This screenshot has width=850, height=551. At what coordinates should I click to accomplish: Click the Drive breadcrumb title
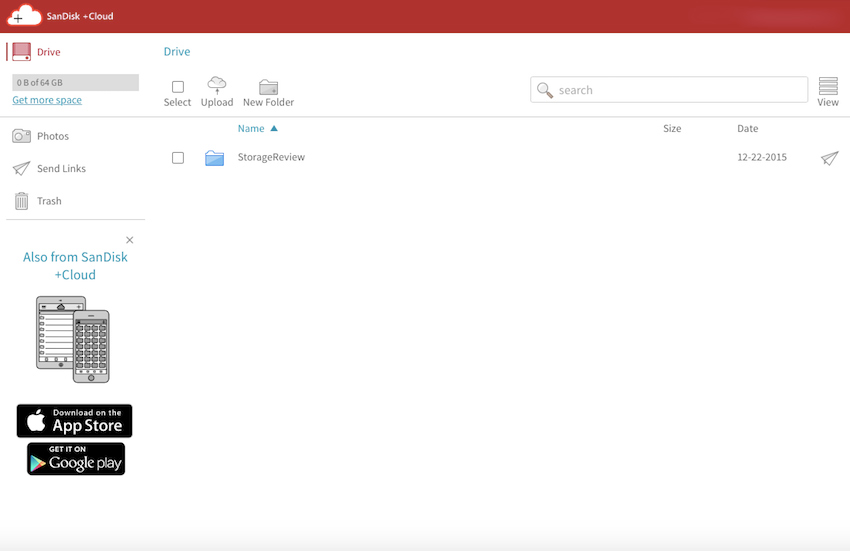tap(177, 52)
